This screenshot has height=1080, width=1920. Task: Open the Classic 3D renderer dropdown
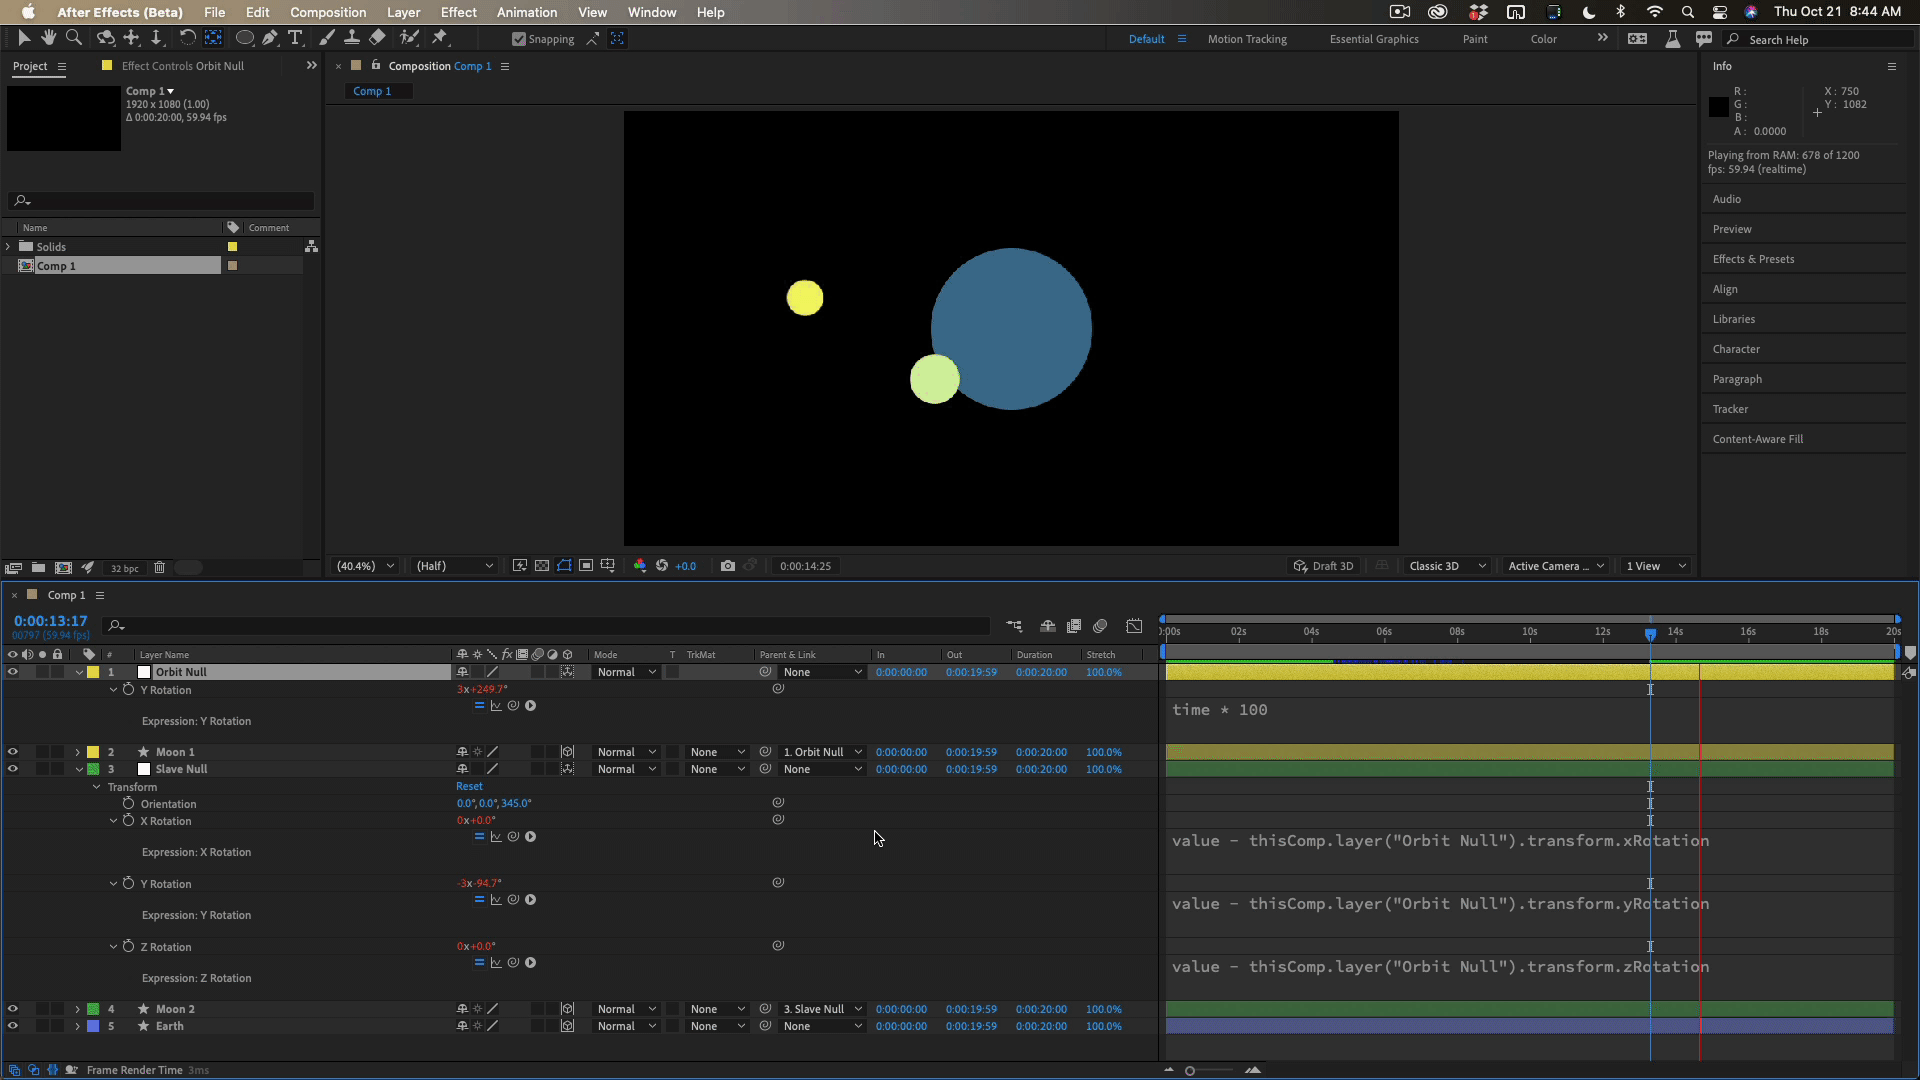tap(1447, 566)
